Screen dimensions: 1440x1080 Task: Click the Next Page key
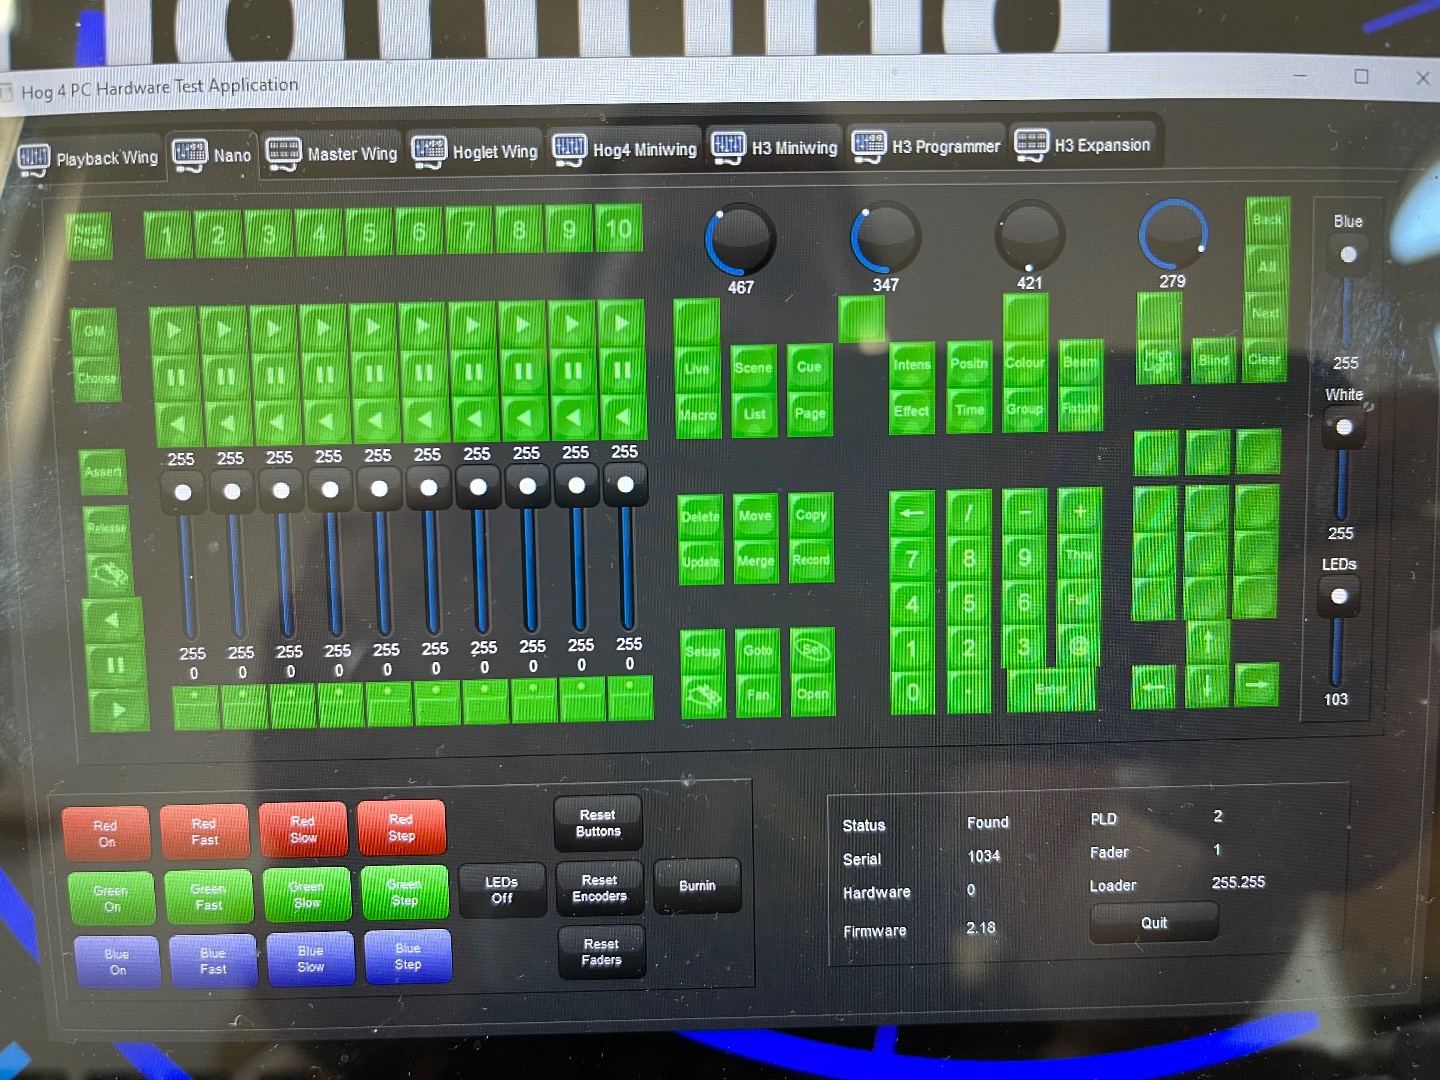point(89,236)
